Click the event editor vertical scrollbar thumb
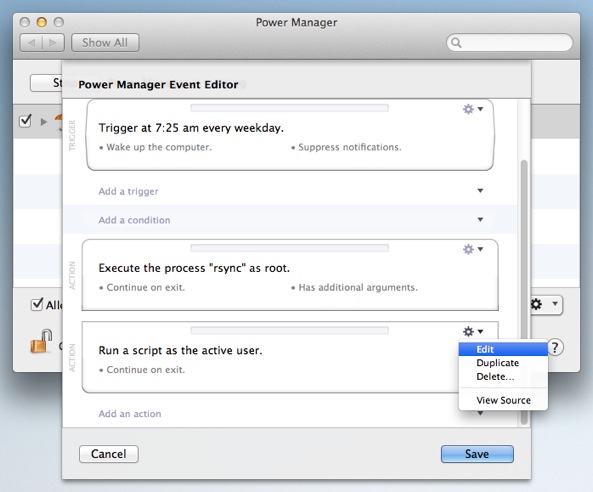This screenshot has width=593, height=492. tap(524, 291)
